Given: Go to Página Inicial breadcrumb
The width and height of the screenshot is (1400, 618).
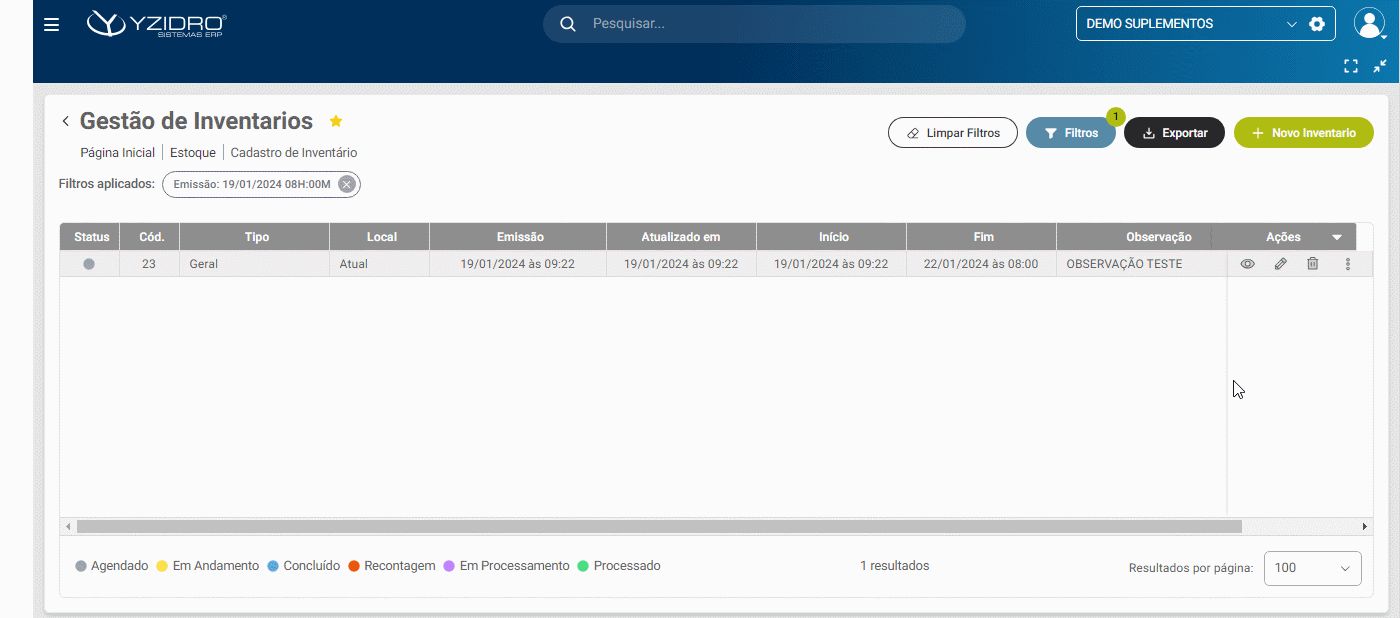Looking at the screenshot, I should pos(118,153).
